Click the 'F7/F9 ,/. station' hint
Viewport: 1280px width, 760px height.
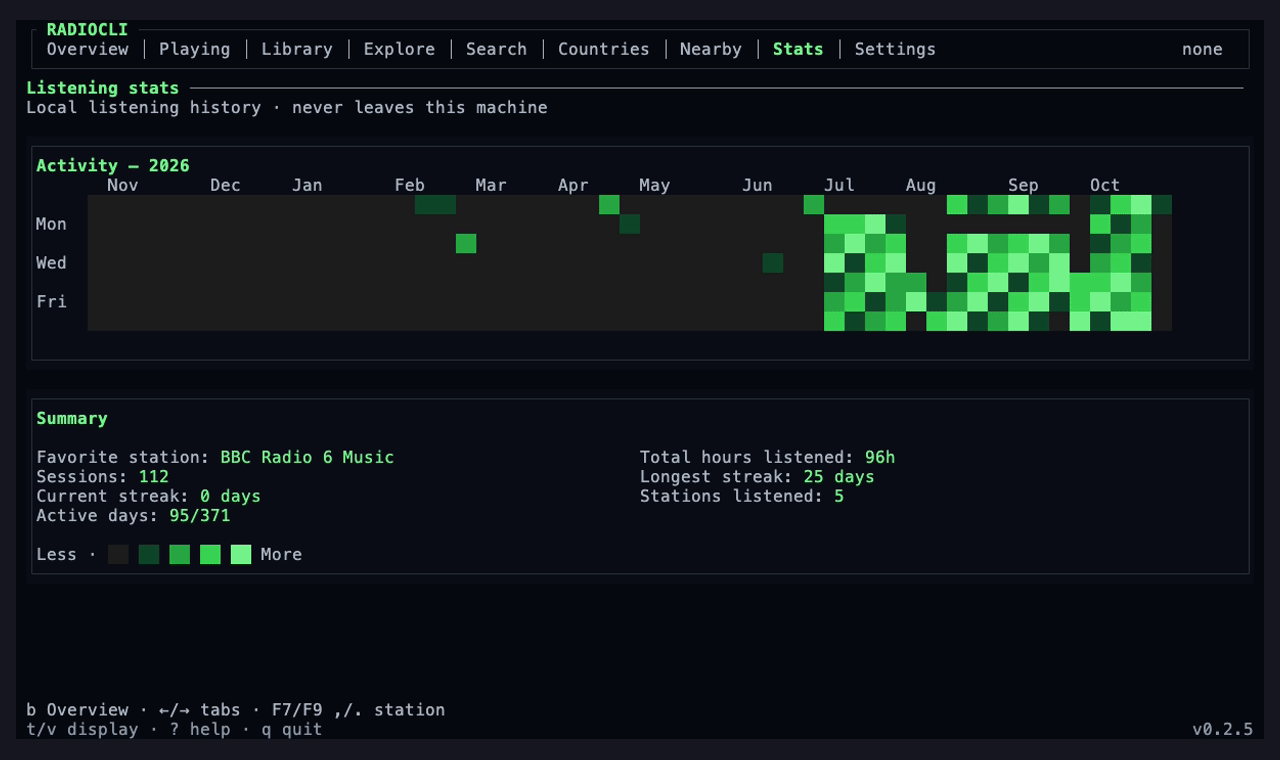click(358, 710)
